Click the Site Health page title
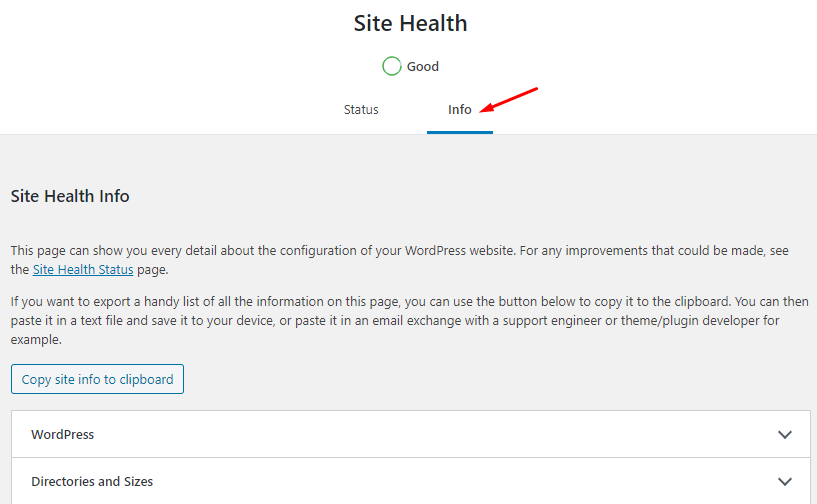Viewport: 817px width, 504px height. 410,23
